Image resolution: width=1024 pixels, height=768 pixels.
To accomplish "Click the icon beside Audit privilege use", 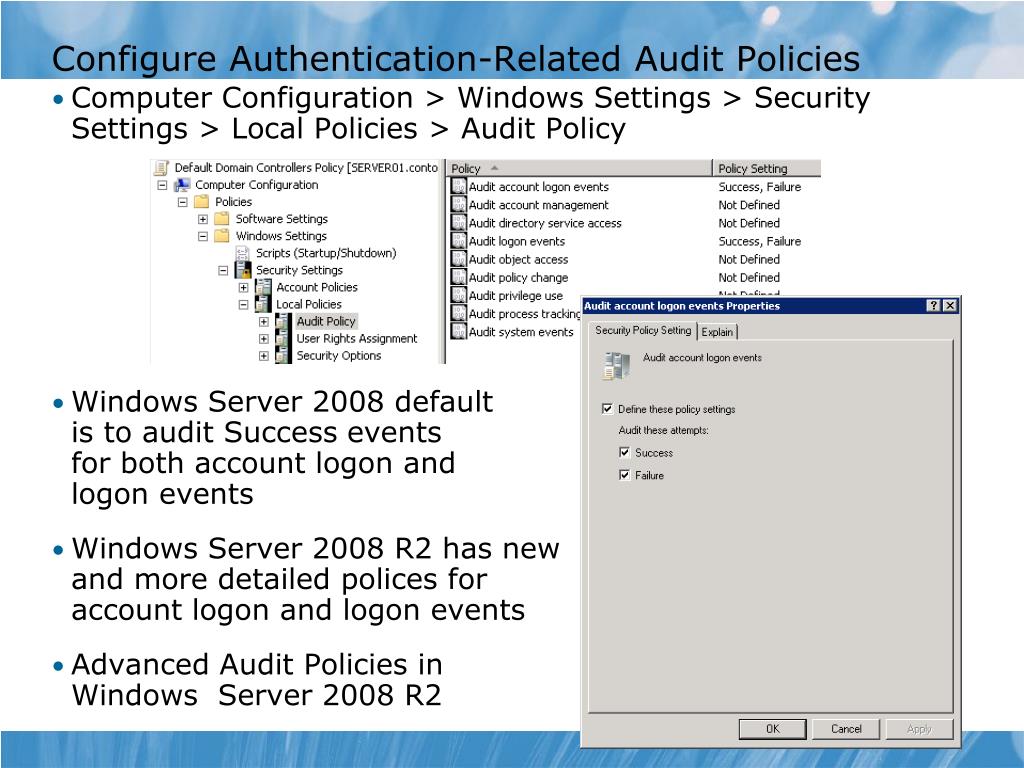I will coord(459,295).
